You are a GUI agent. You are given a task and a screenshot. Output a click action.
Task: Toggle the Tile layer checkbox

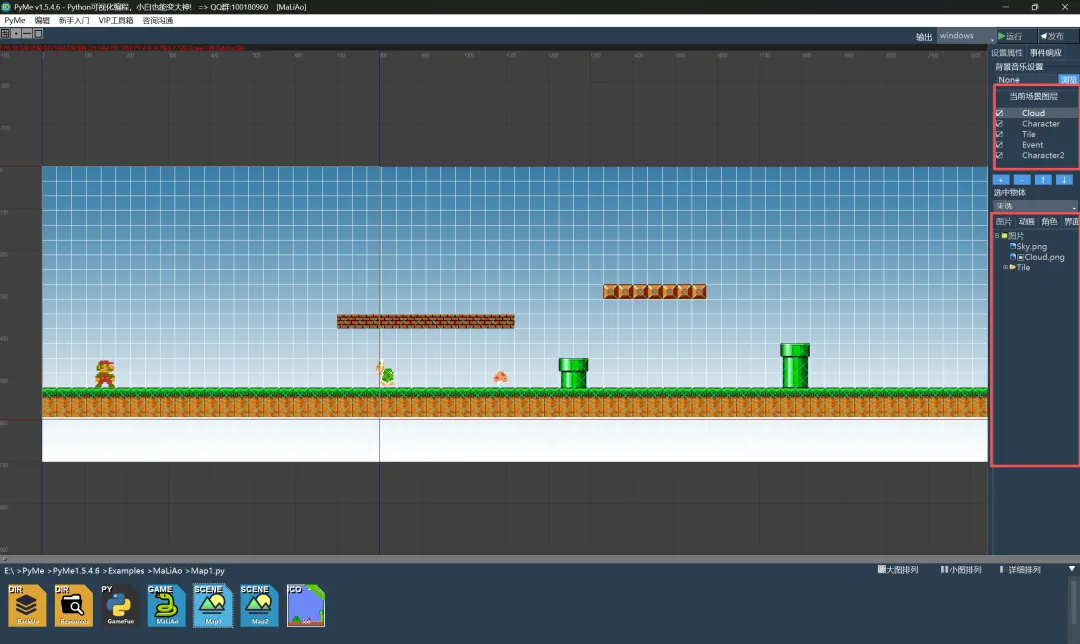pyautogui.click(x=999, y=134)
